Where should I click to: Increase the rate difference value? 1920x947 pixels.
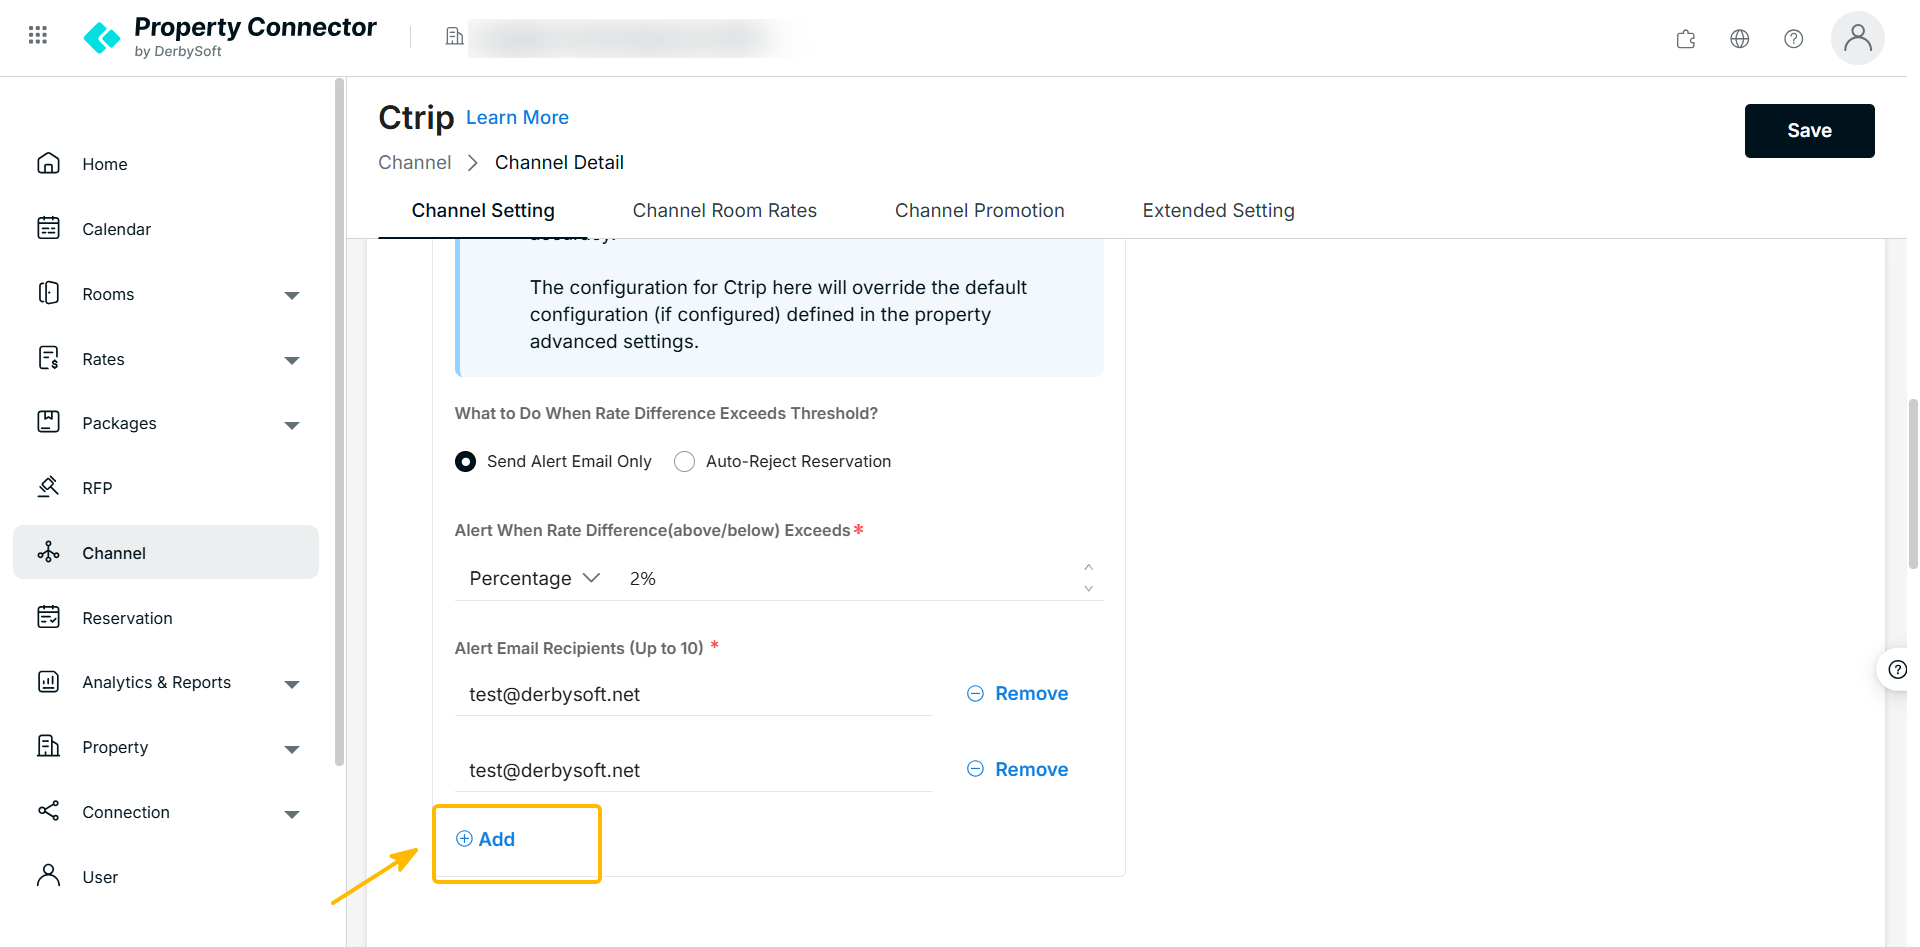tap(1089, 568)
